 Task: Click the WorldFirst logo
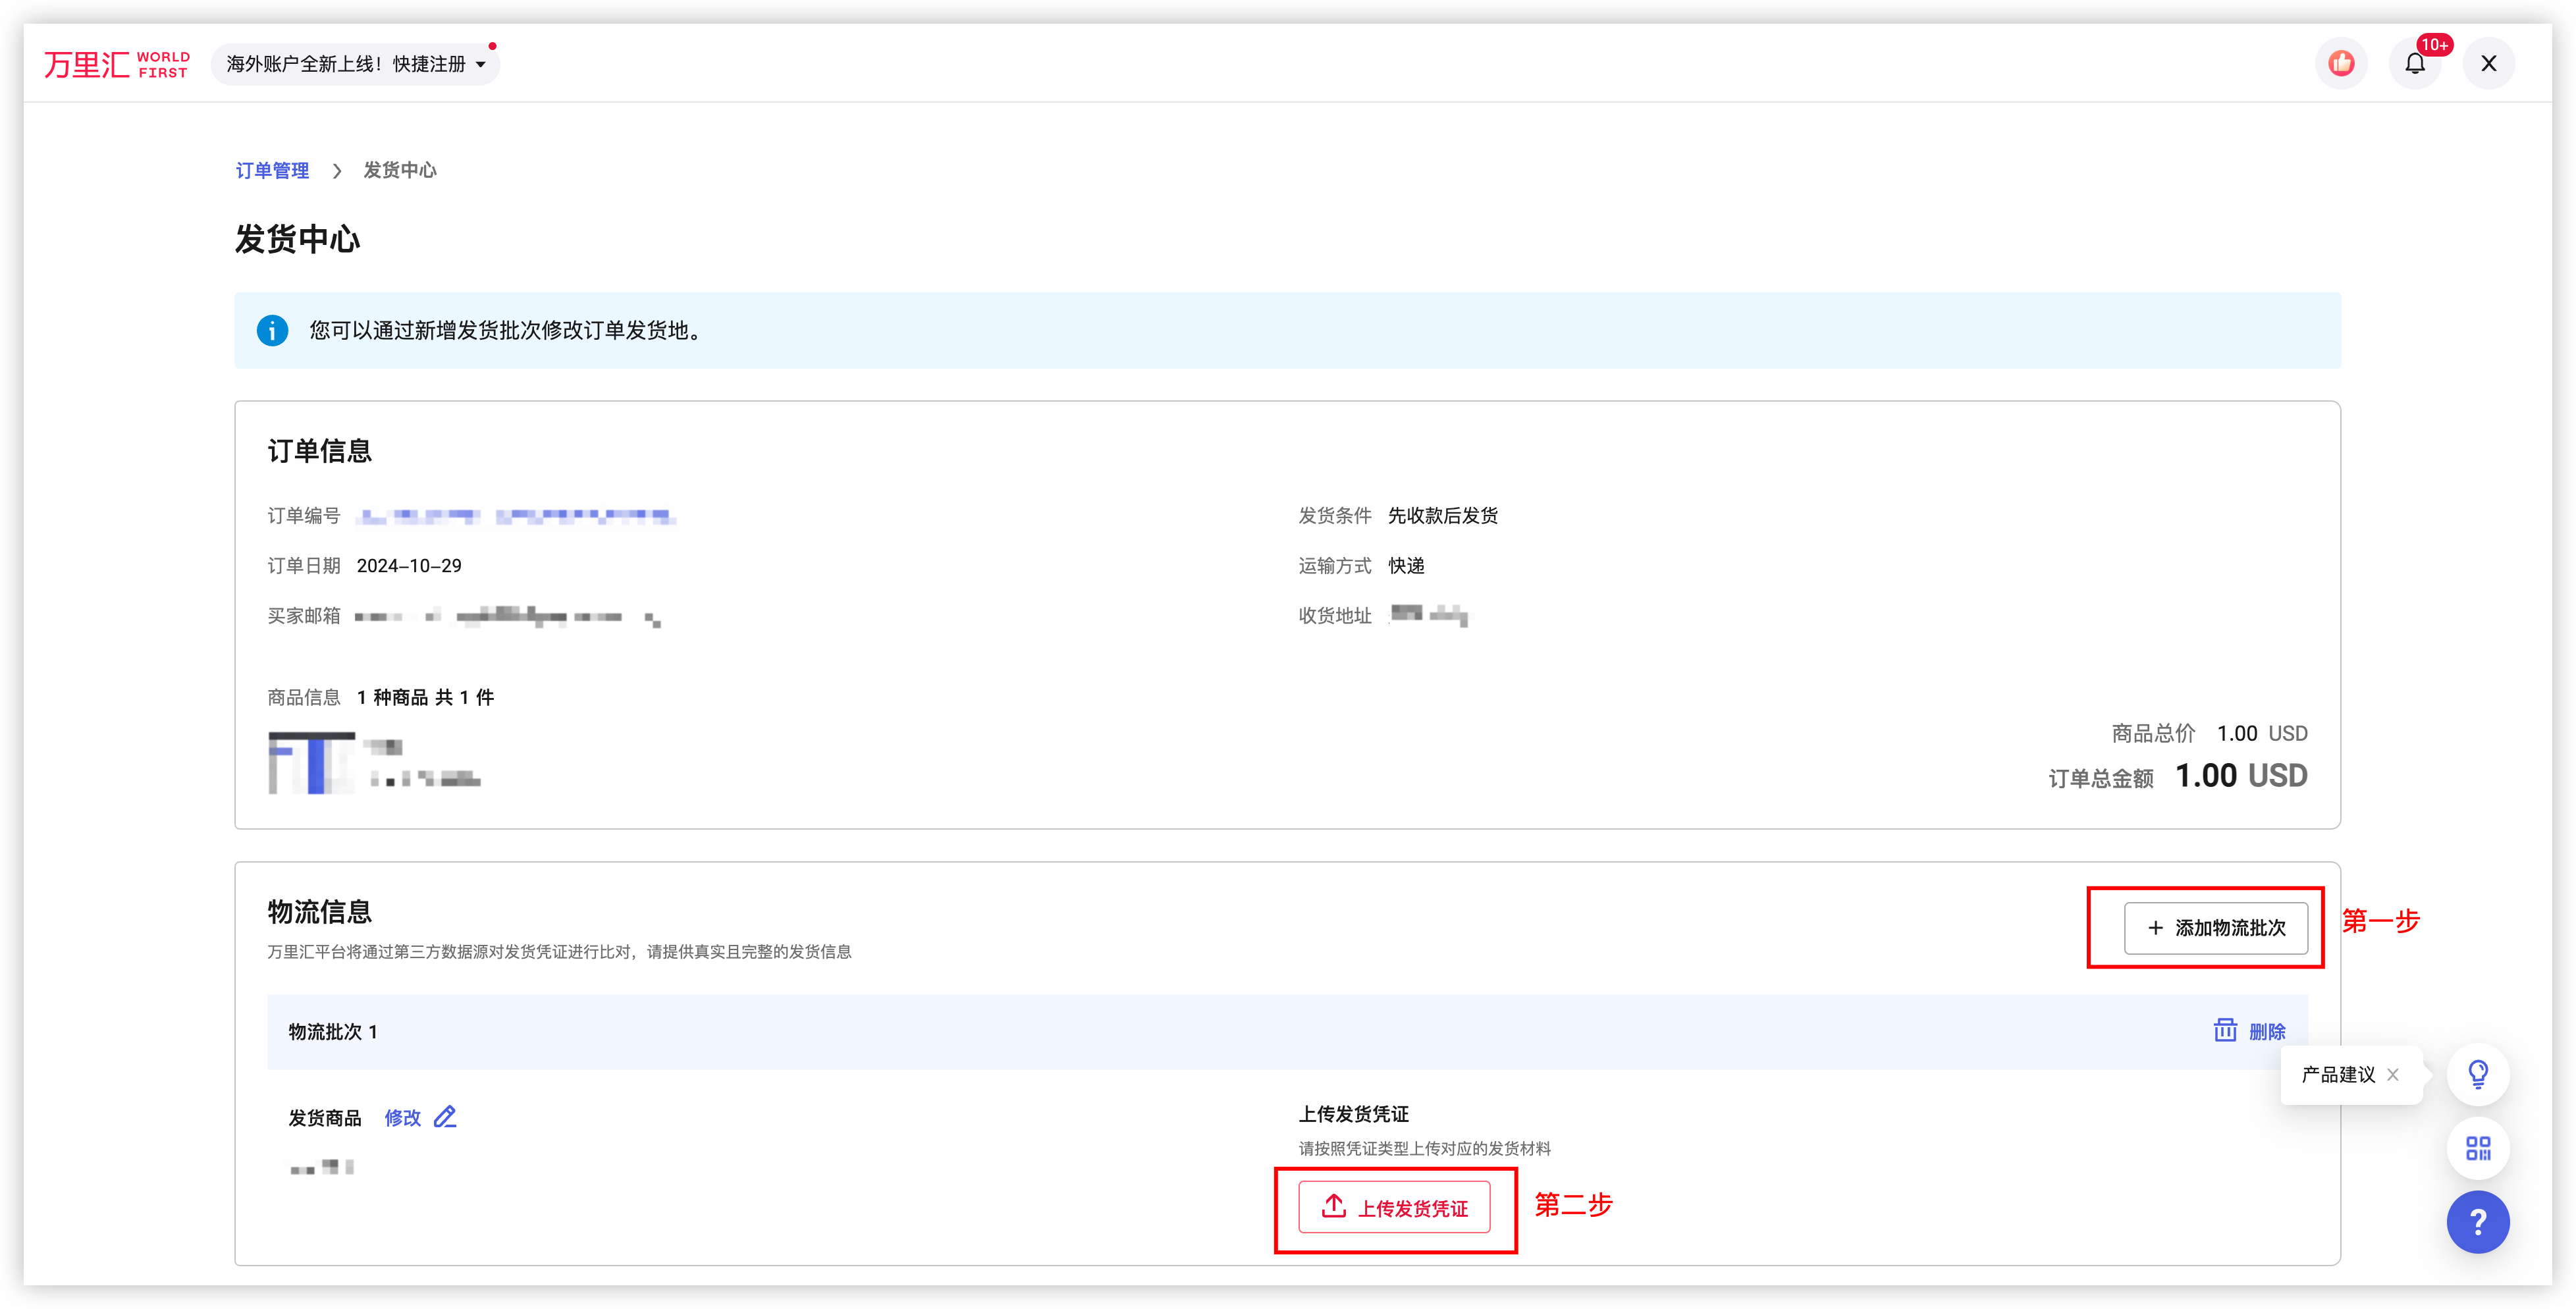click(116, 64)
